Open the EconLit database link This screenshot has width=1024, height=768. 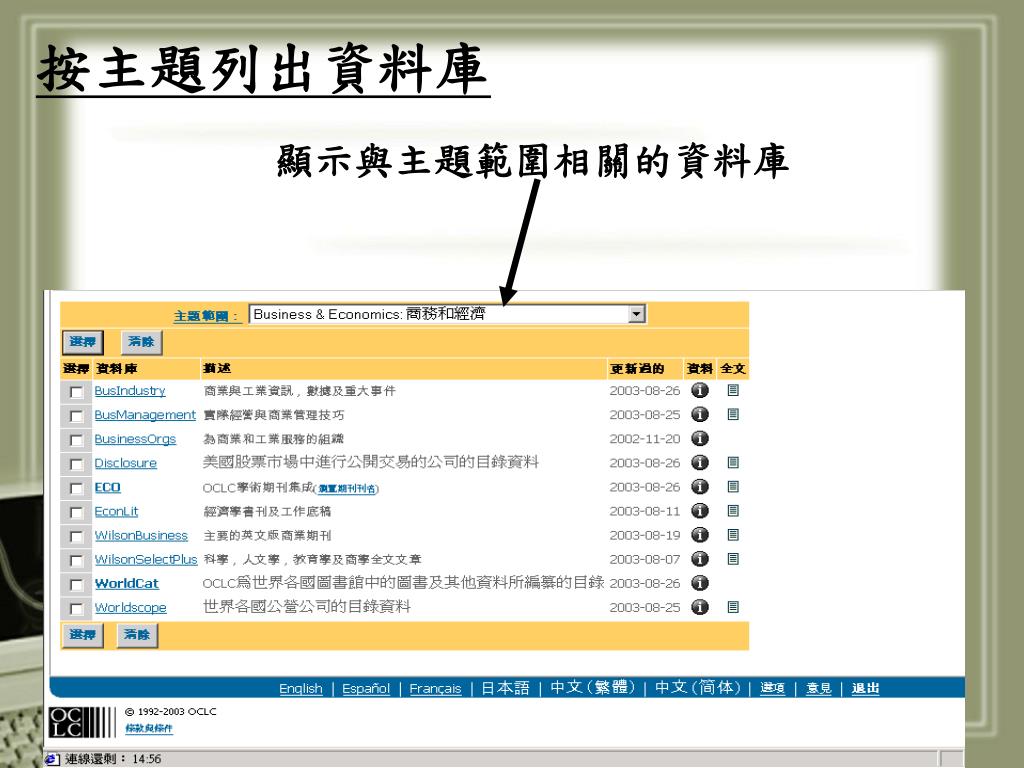(116, 511)
